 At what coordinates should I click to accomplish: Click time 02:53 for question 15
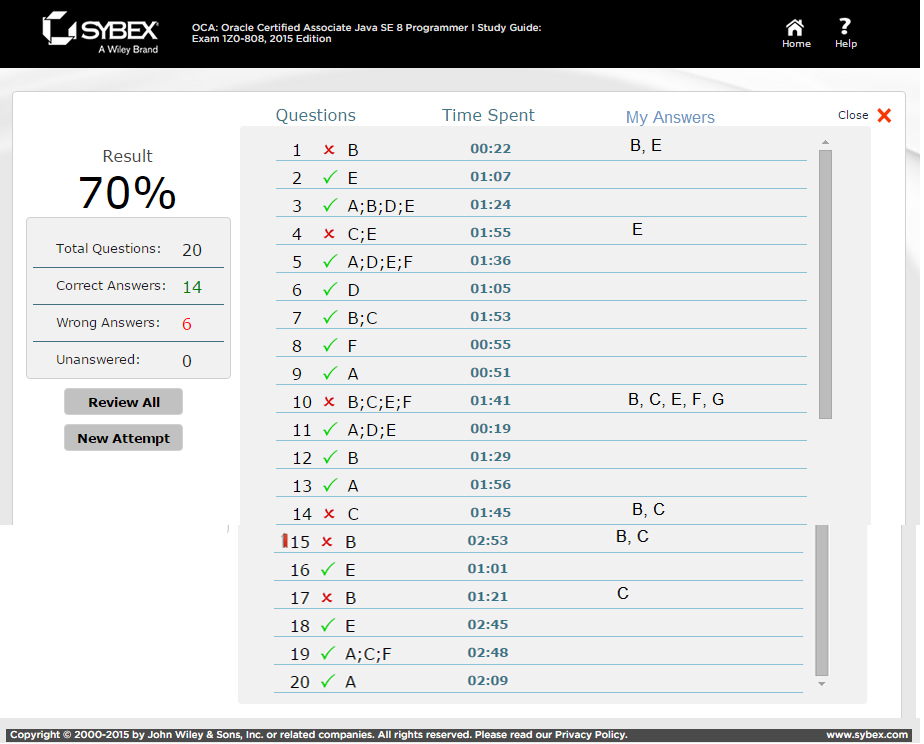(x=488, y=540)
